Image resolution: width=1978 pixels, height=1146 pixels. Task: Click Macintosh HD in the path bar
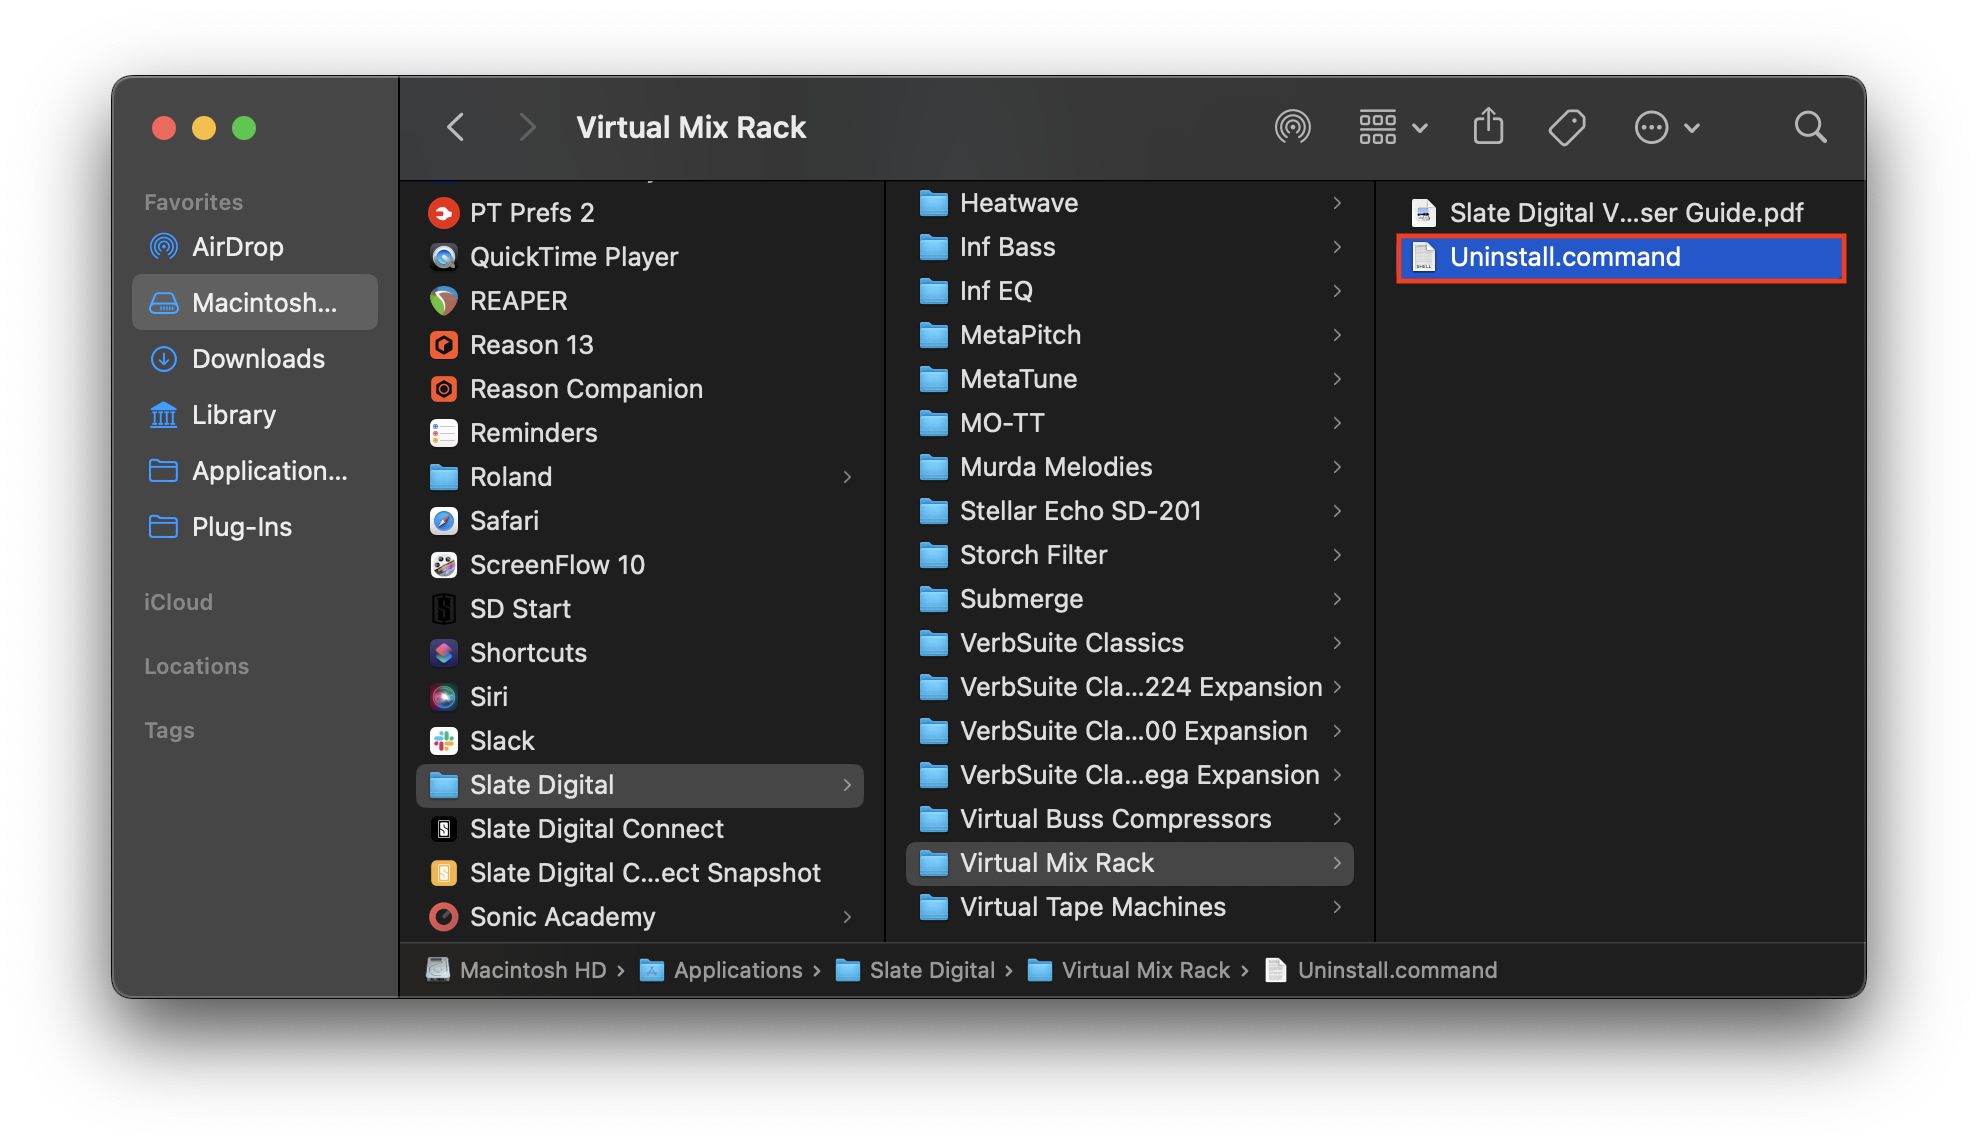click(516, 970)
